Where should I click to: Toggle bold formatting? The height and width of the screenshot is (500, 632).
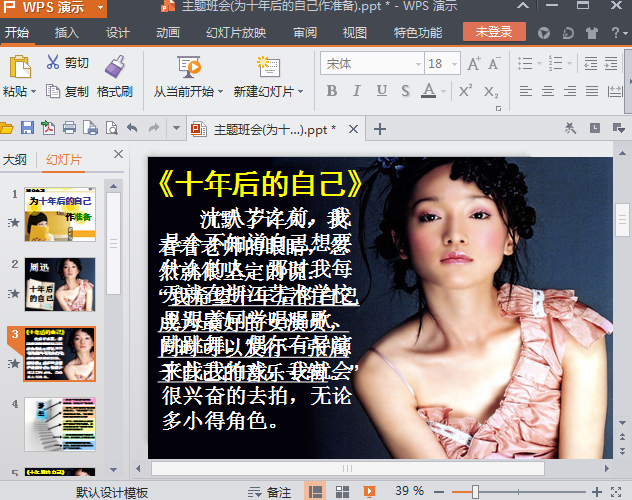tap(332, 91)
